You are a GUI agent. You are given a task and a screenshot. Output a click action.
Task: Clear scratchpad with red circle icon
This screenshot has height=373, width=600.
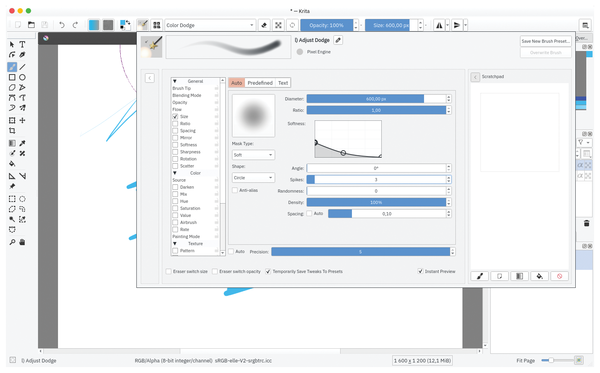click(x=559, y=276)
